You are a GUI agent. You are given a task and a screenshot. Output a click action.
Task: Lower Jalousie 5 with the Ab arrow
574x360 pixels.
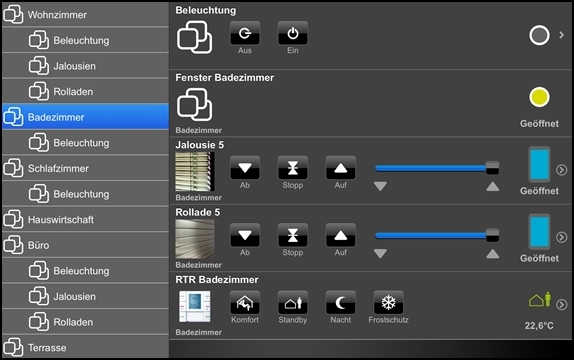(x=245, y=168)
